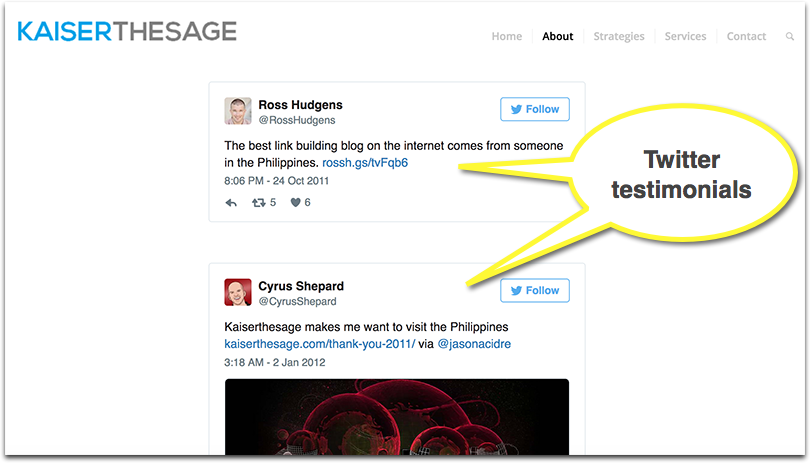Open the search magnifier icon in navigation

pyautogui.click(x=789, y=36)
